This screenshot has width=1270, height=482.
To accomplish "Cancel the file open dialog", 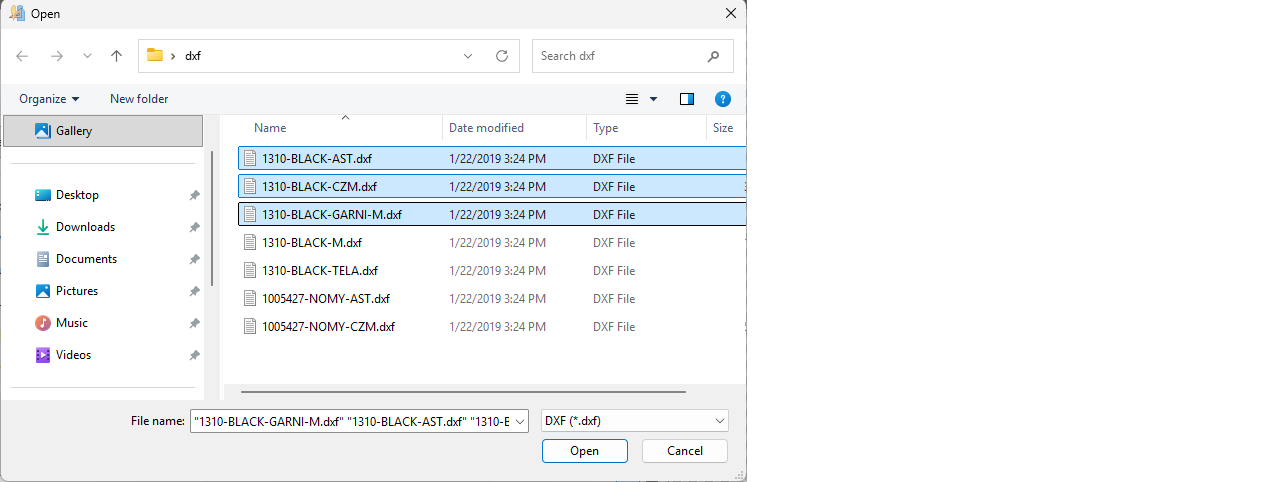I will point(685,451).
